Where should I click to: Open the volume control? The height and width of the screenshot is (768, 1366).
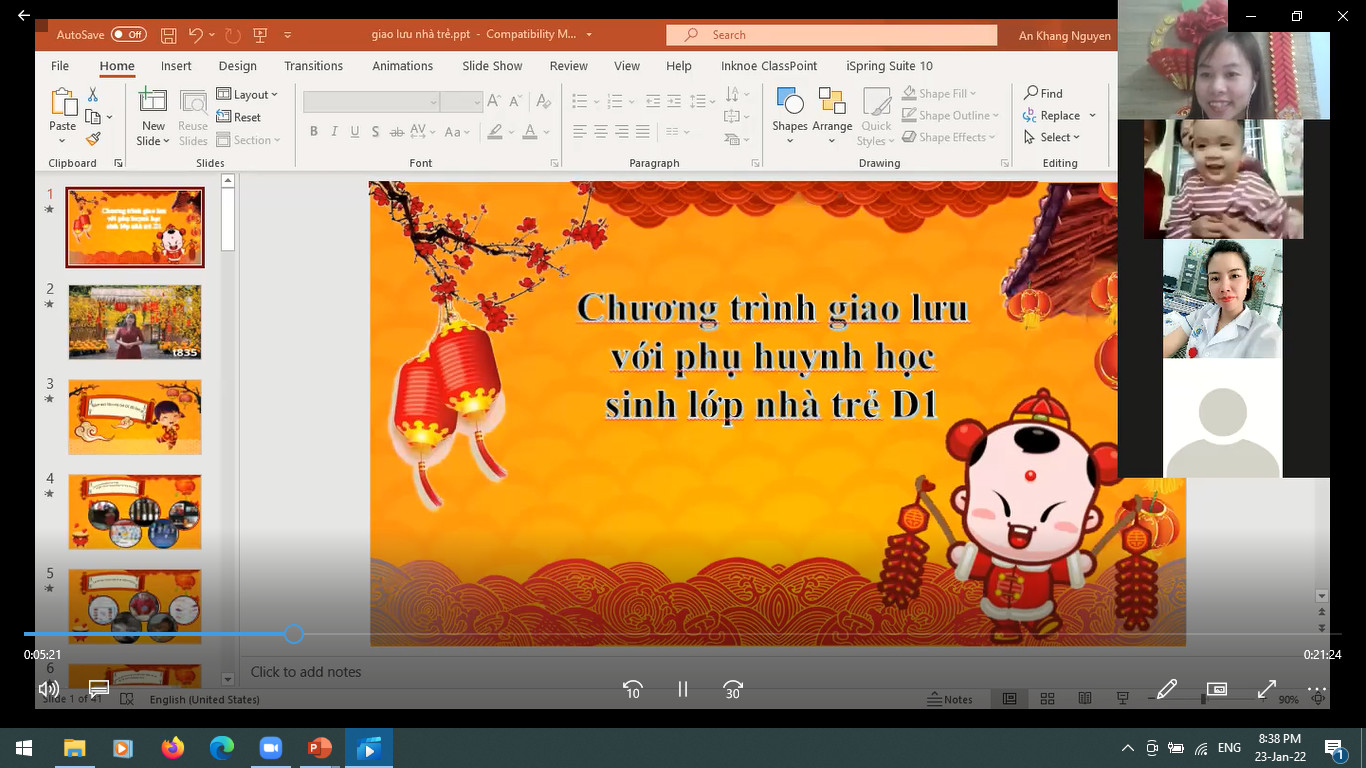pyautogui.click(x=48, y=689)
